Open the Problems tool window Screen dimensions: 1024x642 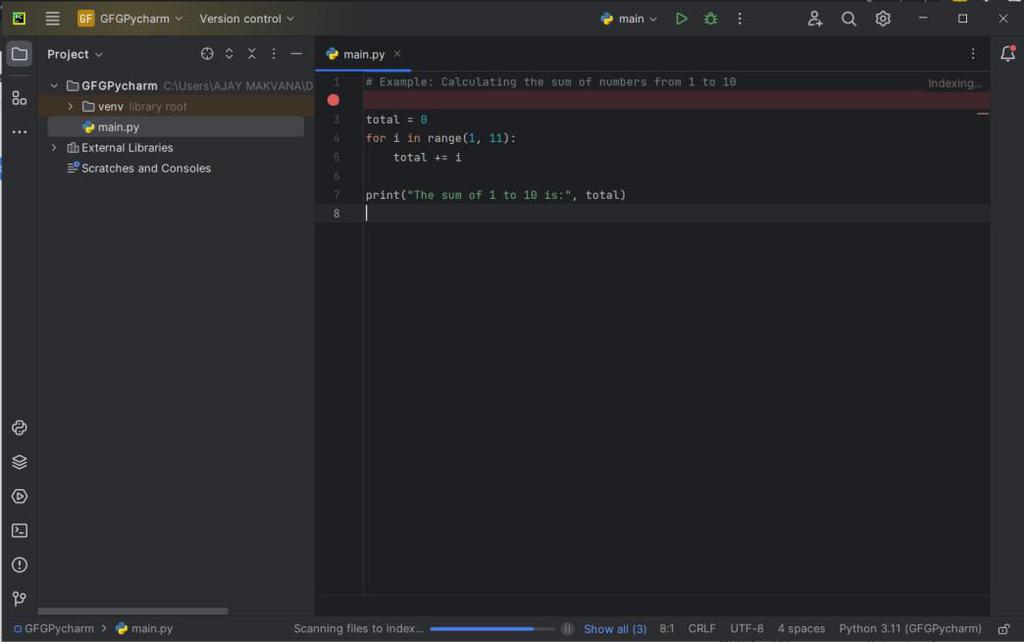19,565
